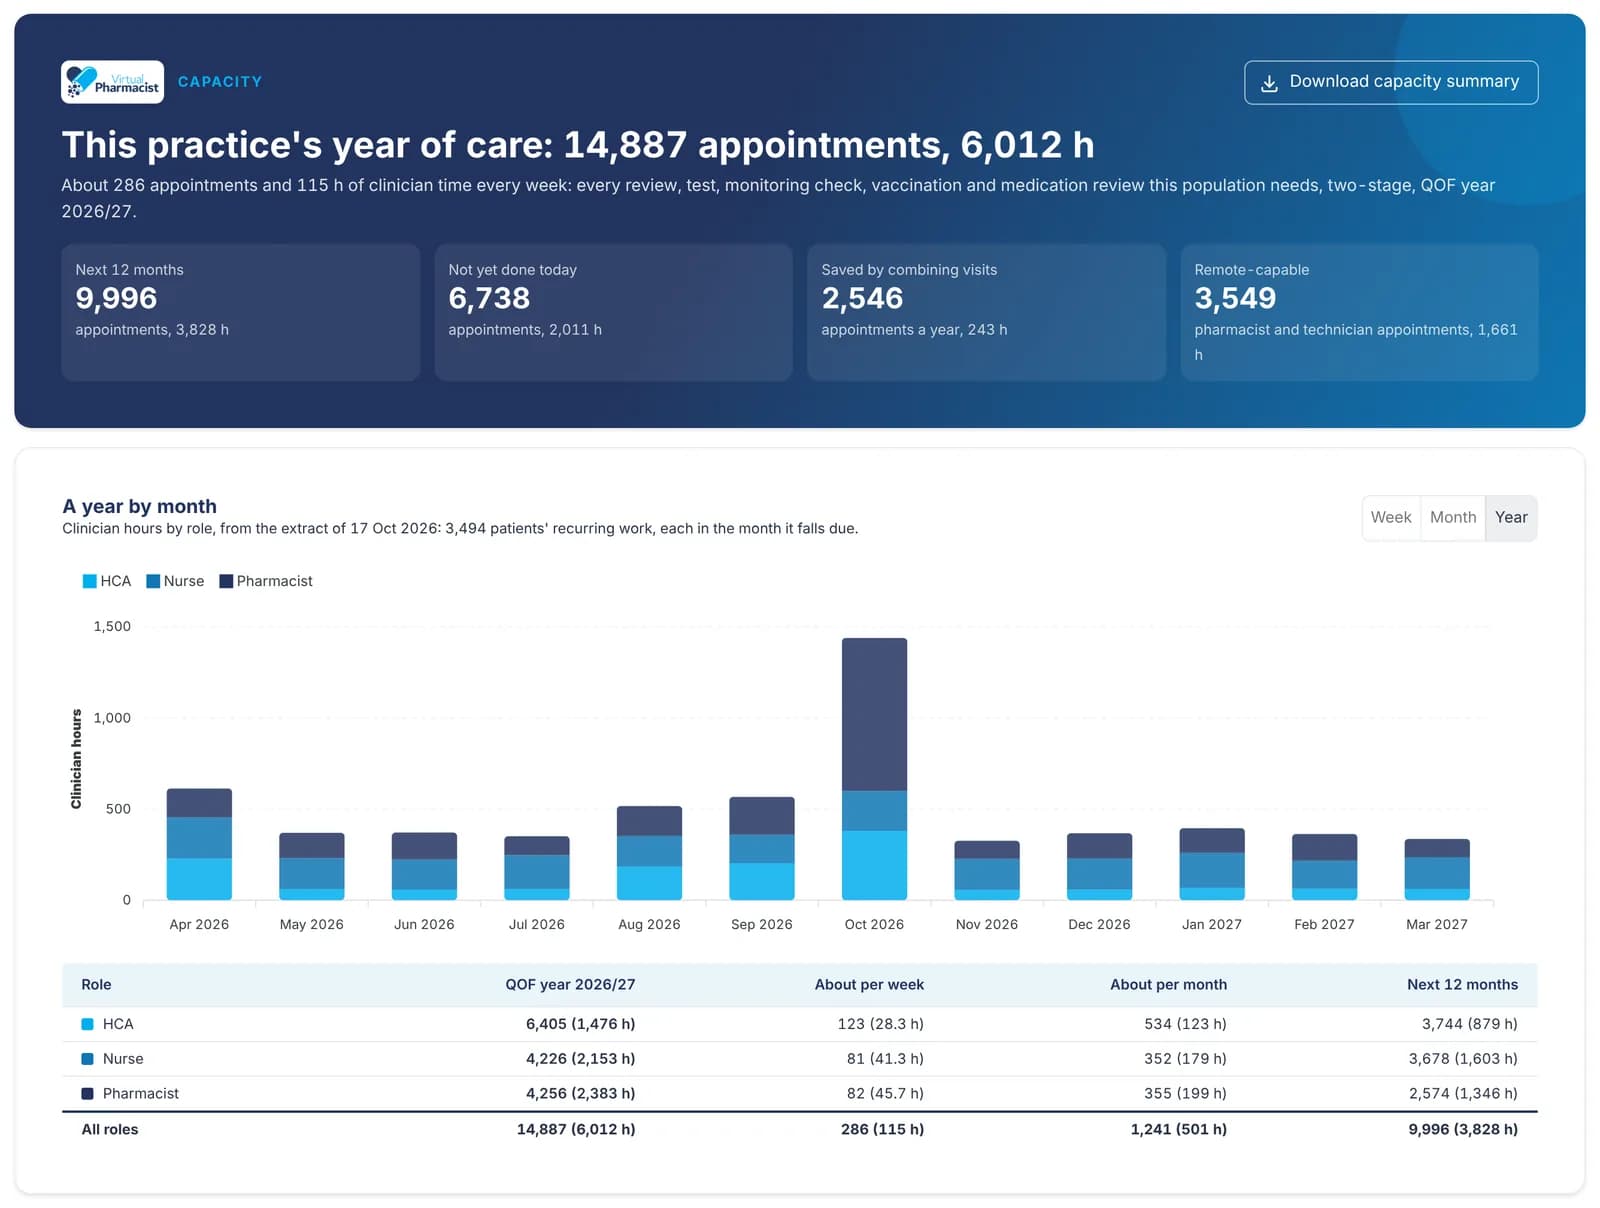The height and width of the screenshot is (1208, 1600).
Task: Click the Jan 2027 bar
Action: pyautogui.click(x=1212, y=864)
